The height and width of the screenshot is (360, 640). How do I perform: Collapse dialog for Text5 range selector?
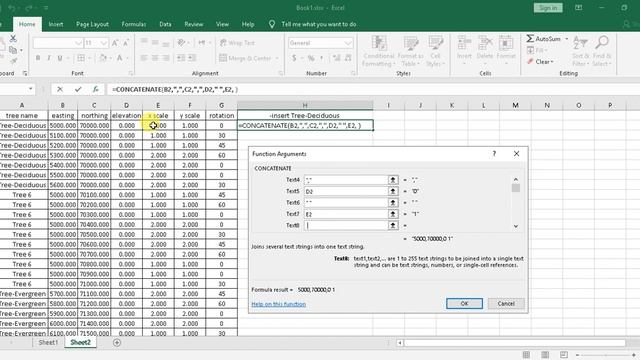pyautogui.click(x=393, y=191)
